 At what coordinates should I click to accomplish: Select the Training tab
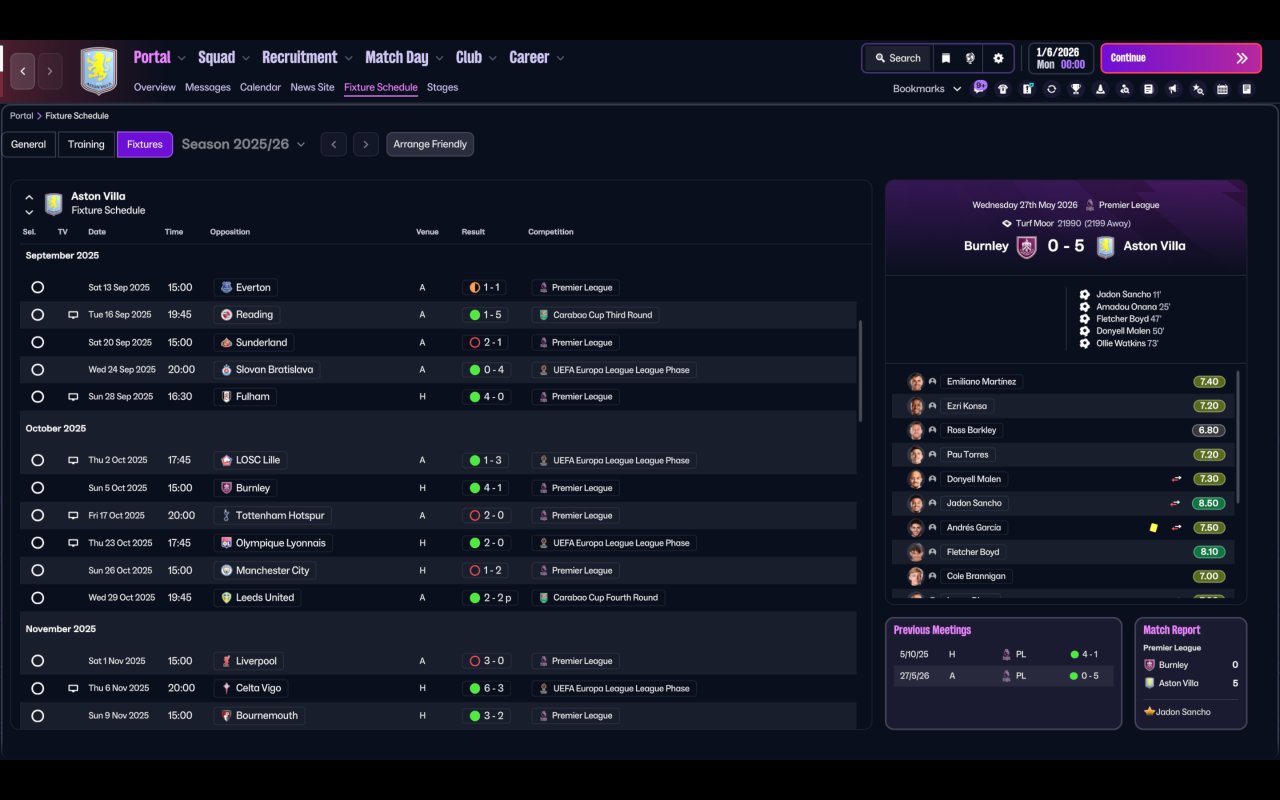click(x=86, y=145)
